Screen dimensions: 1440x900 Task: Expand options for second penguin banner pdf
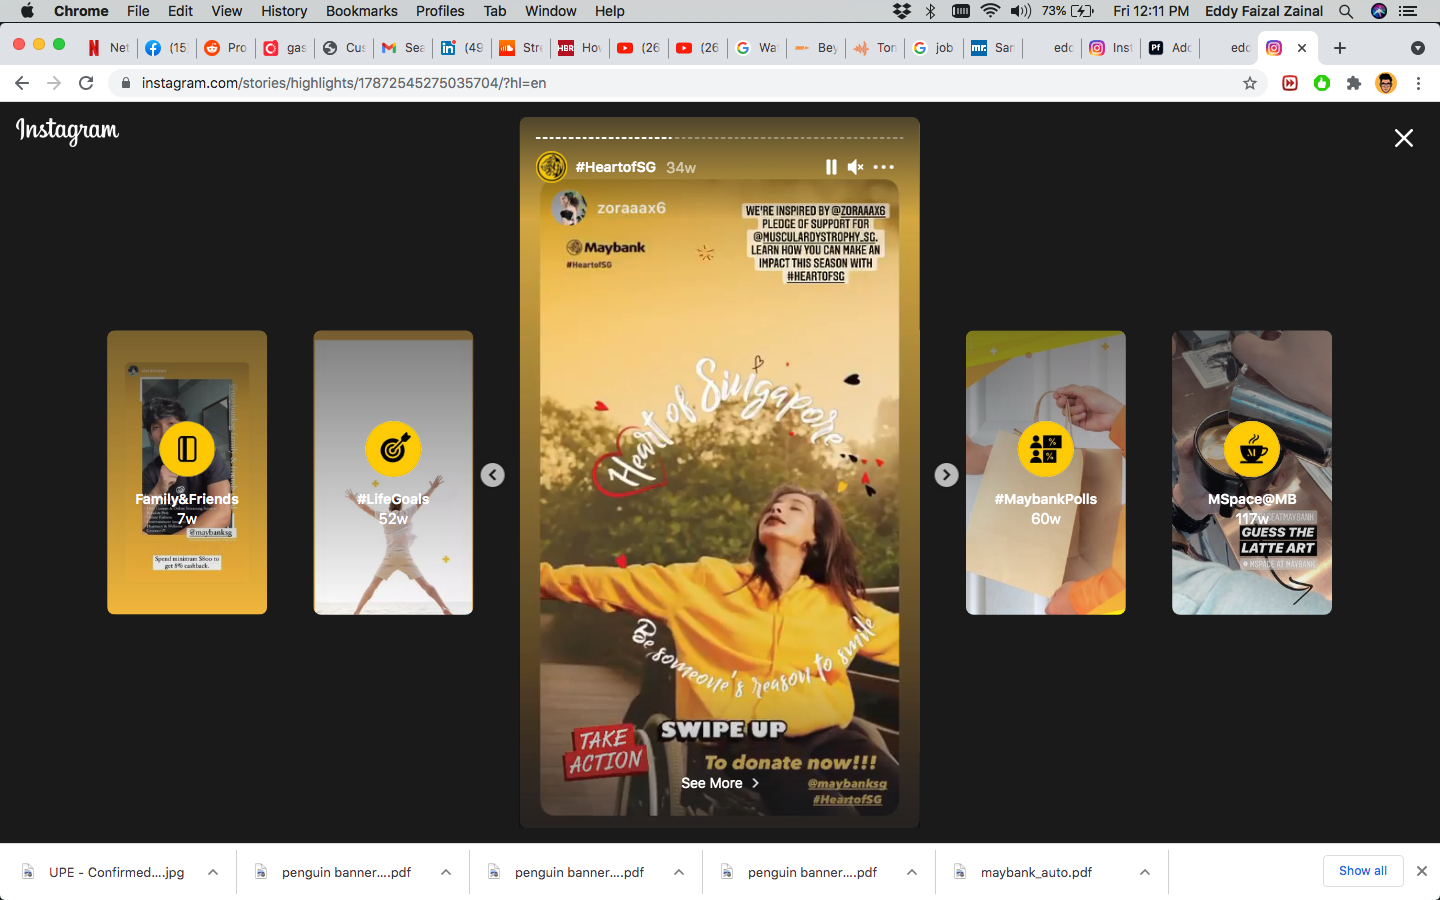pos(679,872)
